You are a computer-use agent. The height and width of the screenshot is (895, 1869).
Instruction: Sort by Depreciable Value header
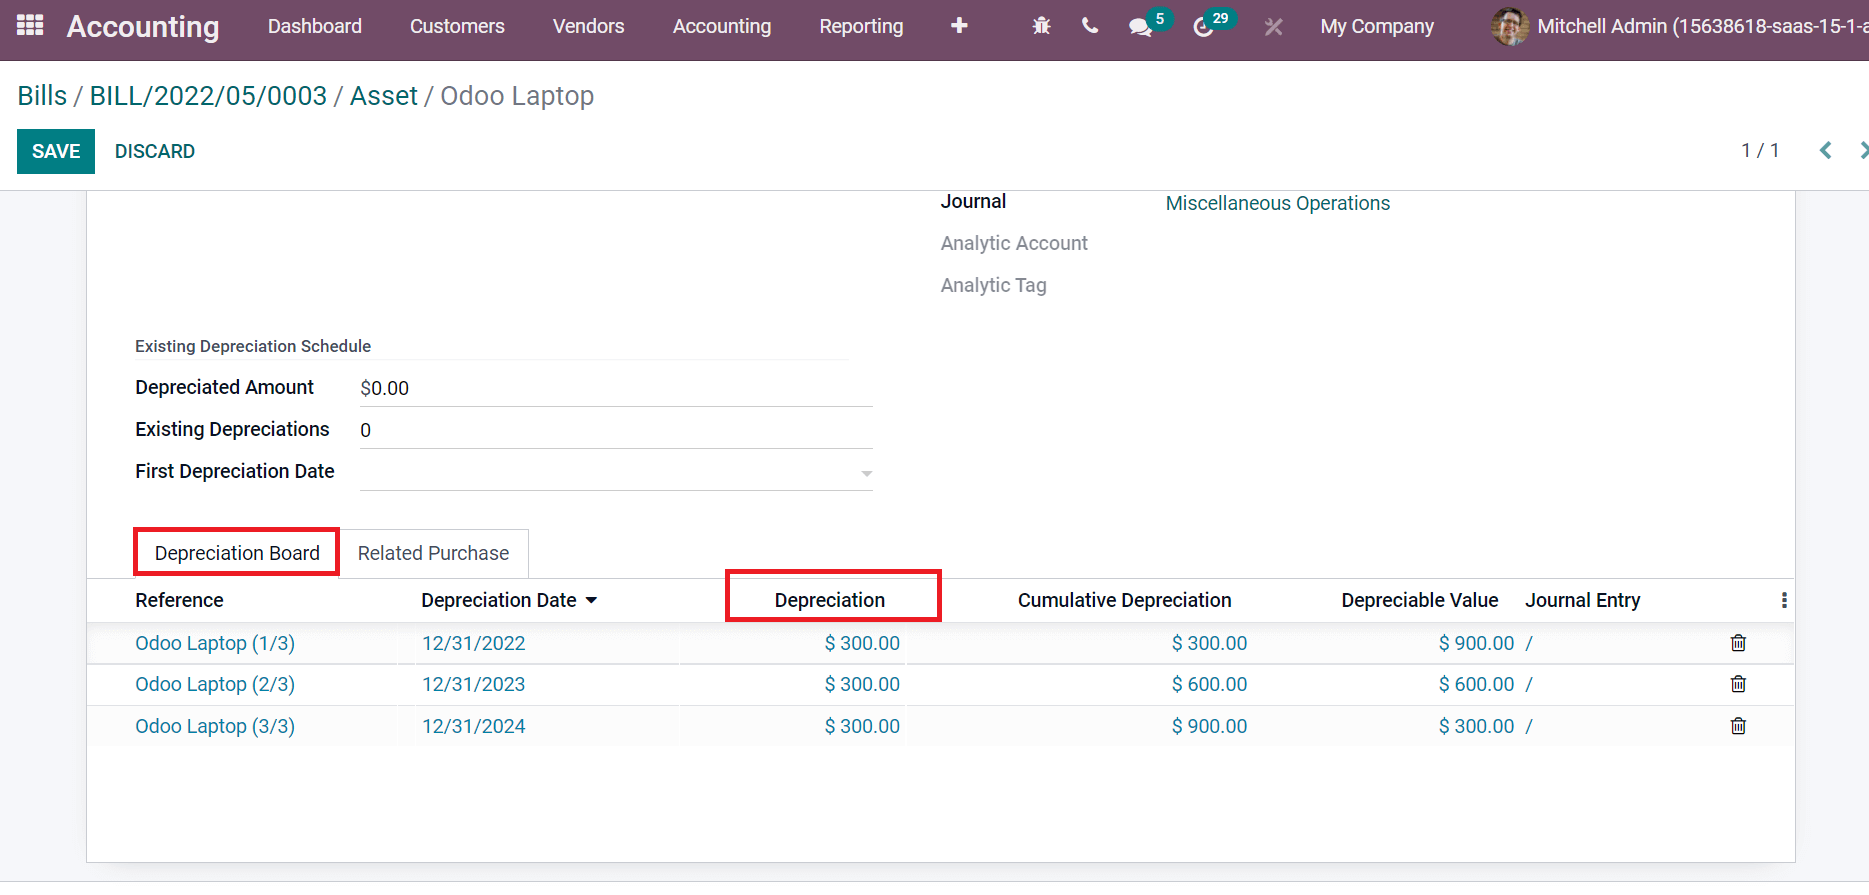click(x=1419, y=600)
